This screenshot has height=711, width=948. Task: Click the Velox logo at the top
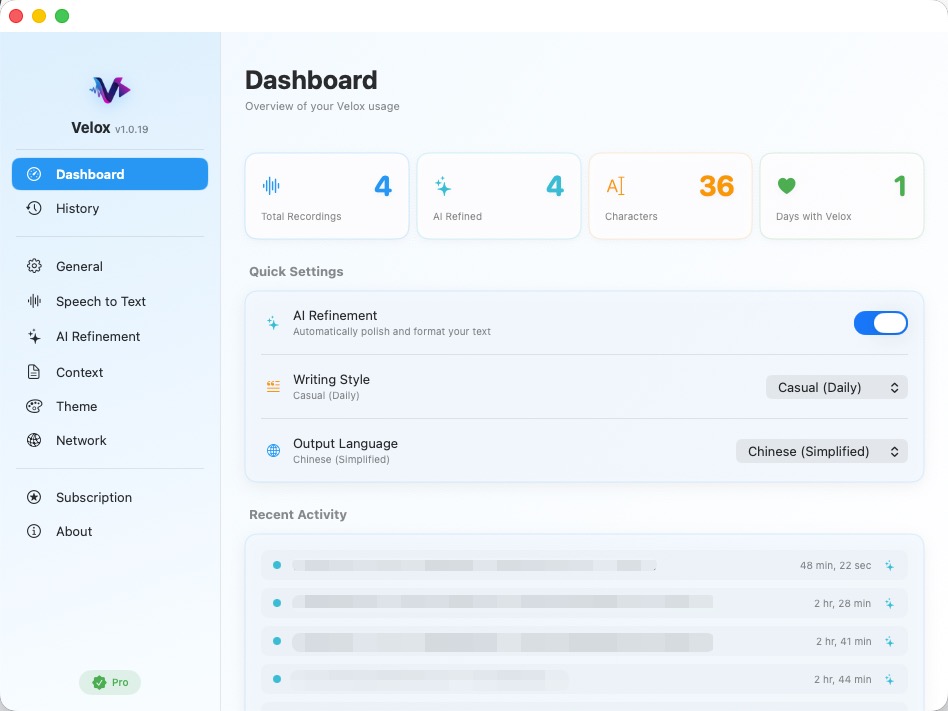[x=110, y=90]
